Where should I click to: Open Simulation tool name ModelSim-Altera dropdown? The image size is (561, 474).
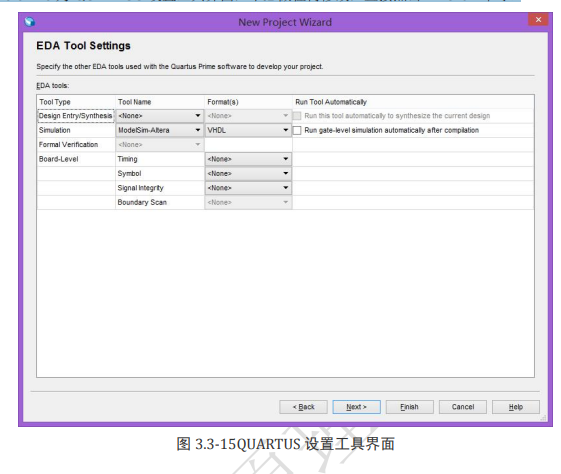point(159,130)
